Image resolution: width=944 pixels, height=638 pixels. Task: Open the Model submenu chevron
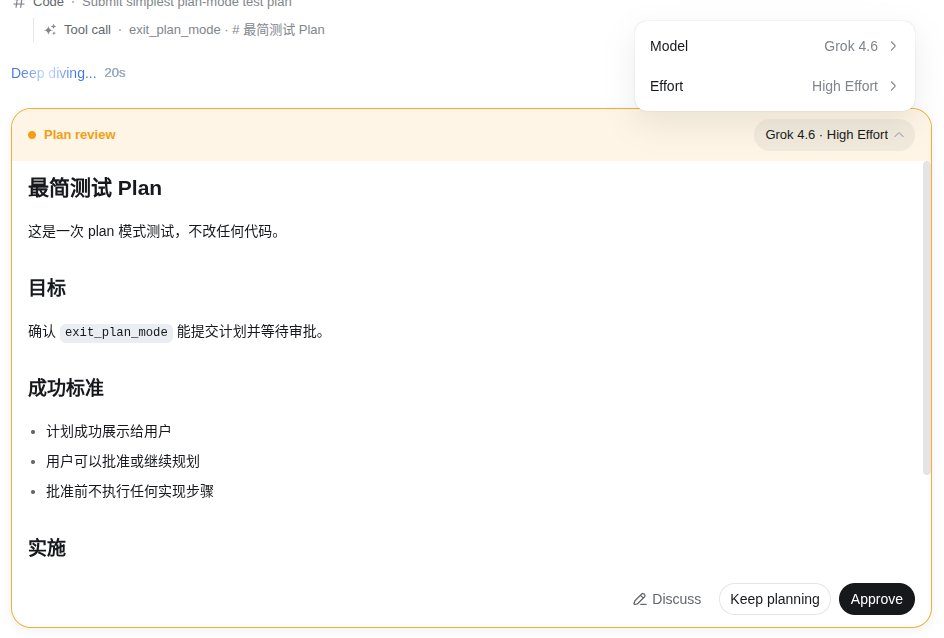pos(893,46)
